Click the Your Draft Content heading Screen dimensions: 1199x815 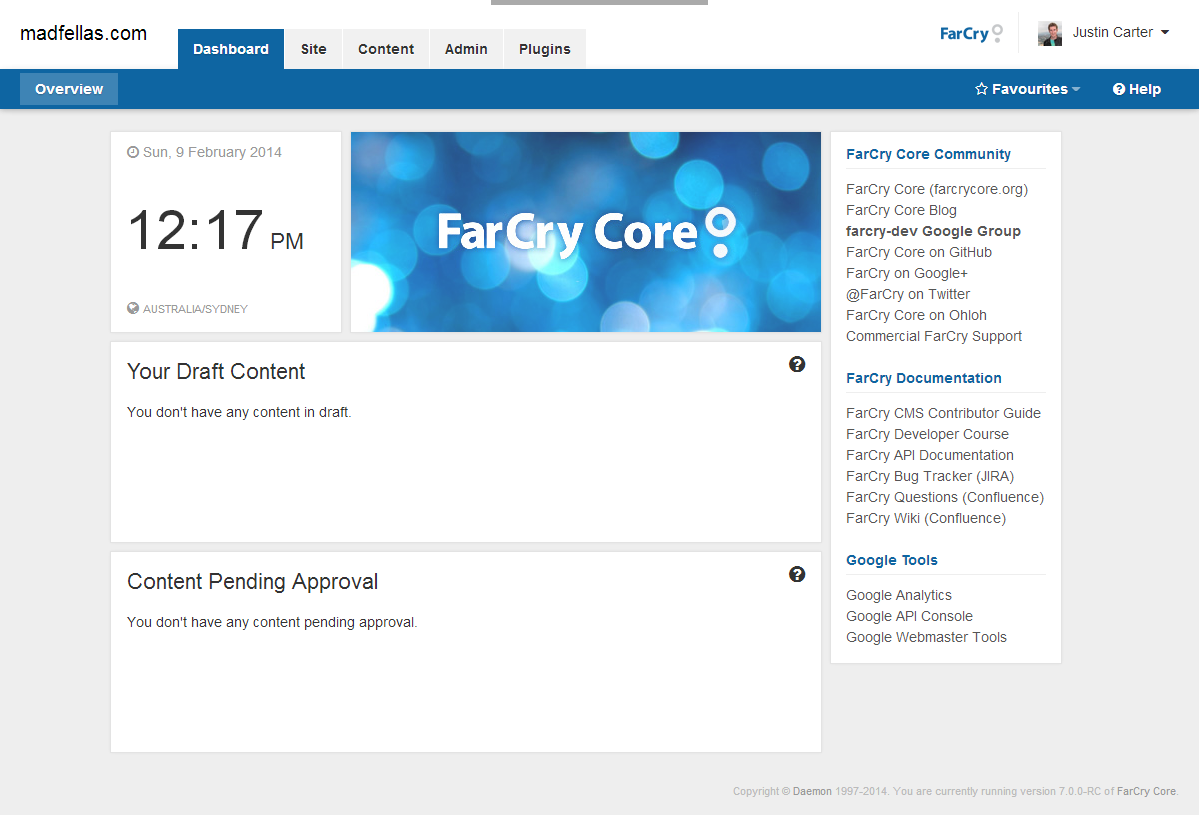click(216, 372)
